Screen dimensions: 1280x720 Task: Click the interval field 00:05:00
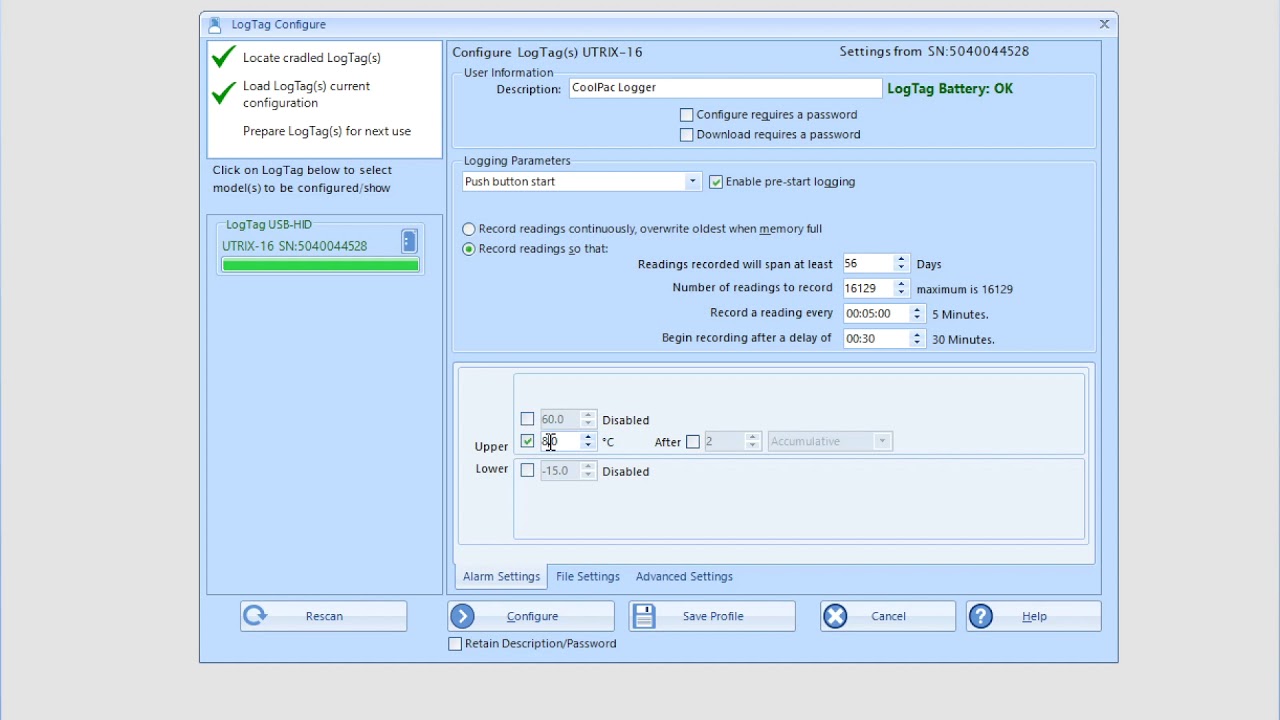coord(876,313)
